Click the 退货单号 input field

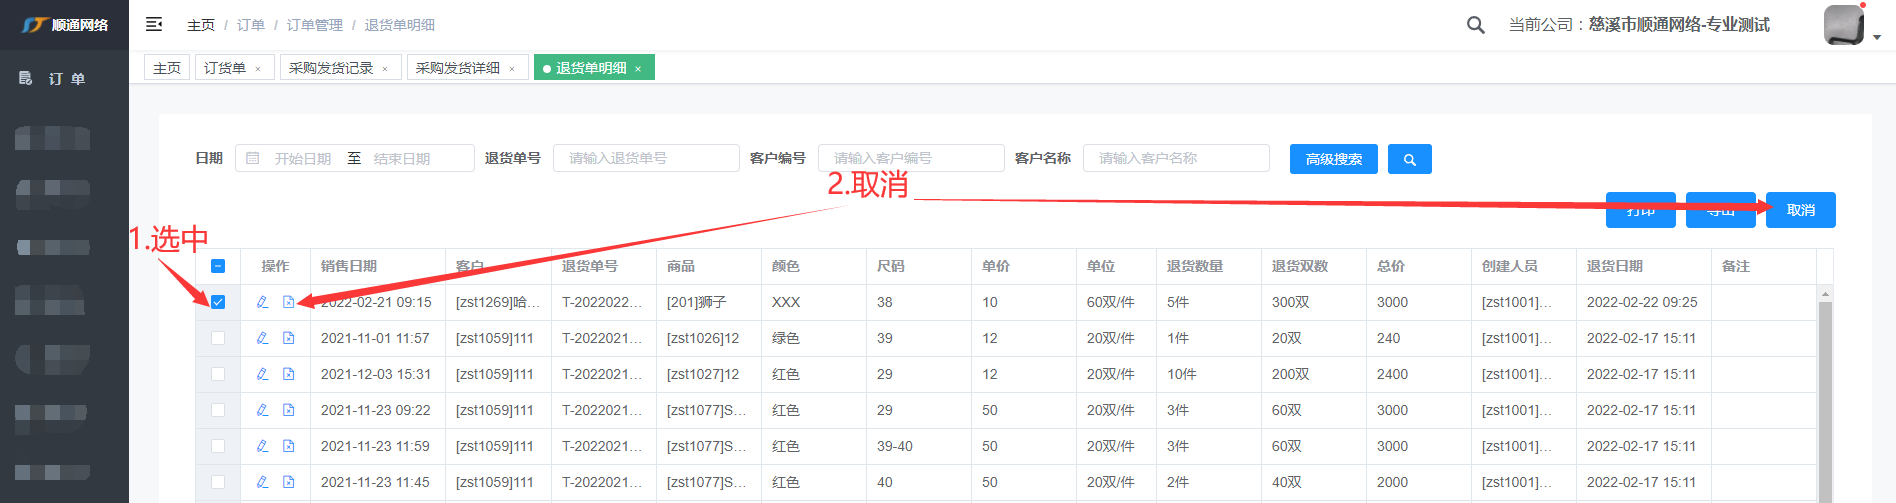[x=646, y=158]
